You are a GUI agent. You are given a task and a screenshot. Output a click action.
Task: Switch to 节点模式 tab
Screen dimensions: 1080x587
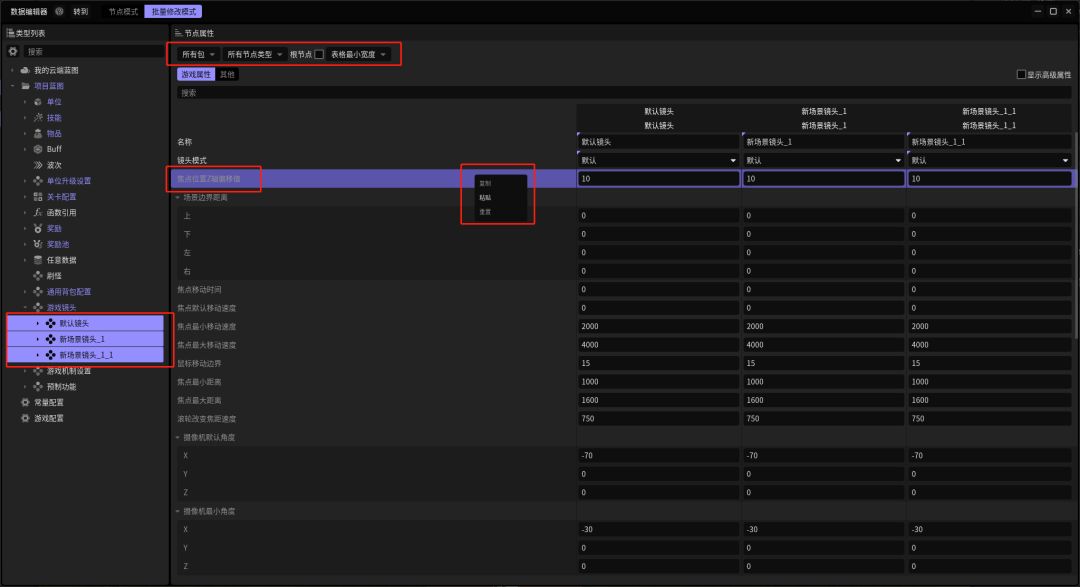123,12
